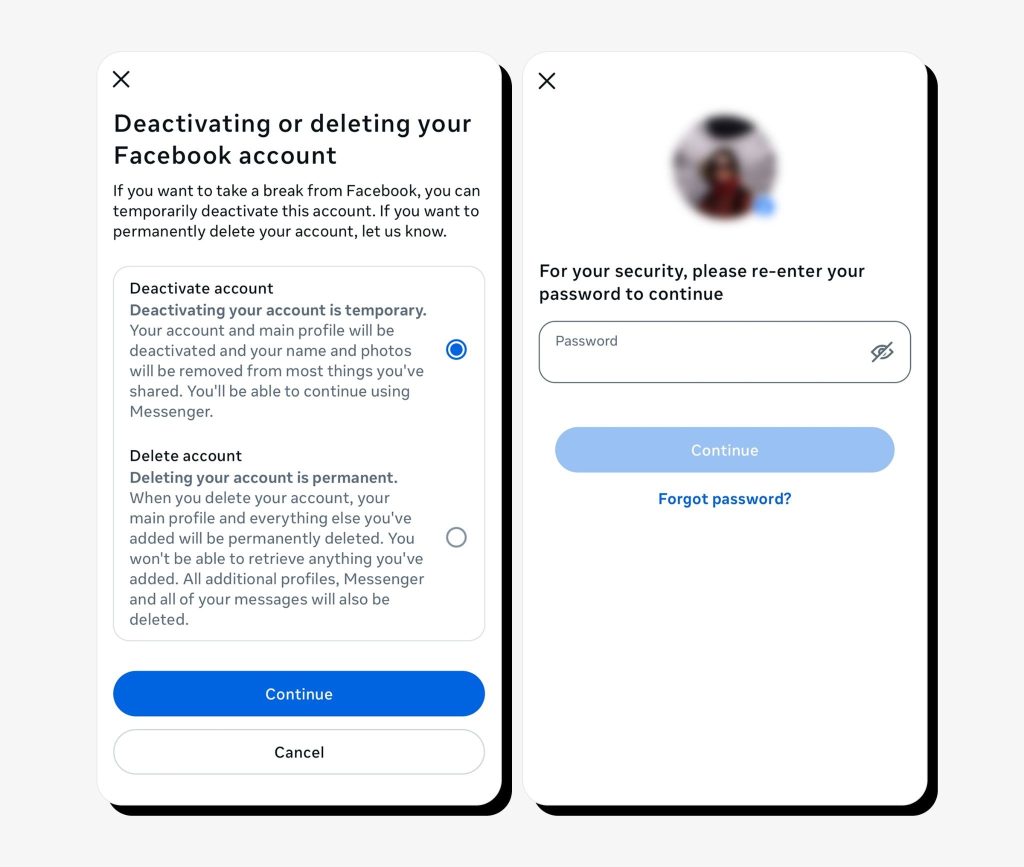1024x867 pixels.
Task: Click the light-blue Continue button below password
Action: pos(724,450)
